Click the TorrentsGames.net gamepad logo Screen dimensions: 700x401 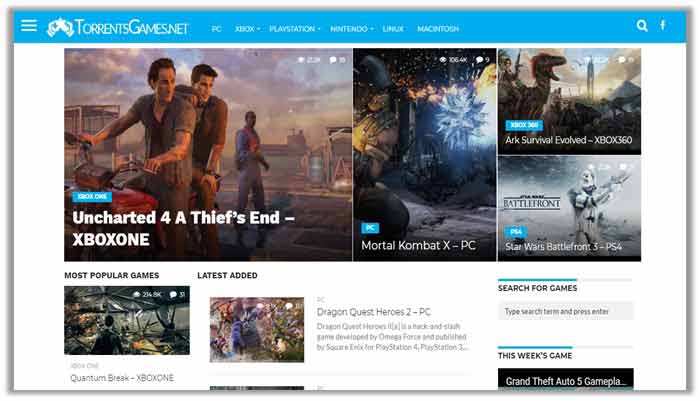(x=60, y=28)
